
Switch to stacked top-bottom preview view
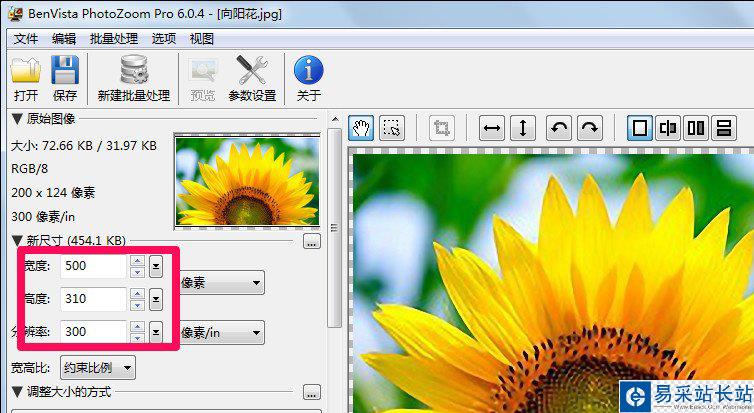724,128
